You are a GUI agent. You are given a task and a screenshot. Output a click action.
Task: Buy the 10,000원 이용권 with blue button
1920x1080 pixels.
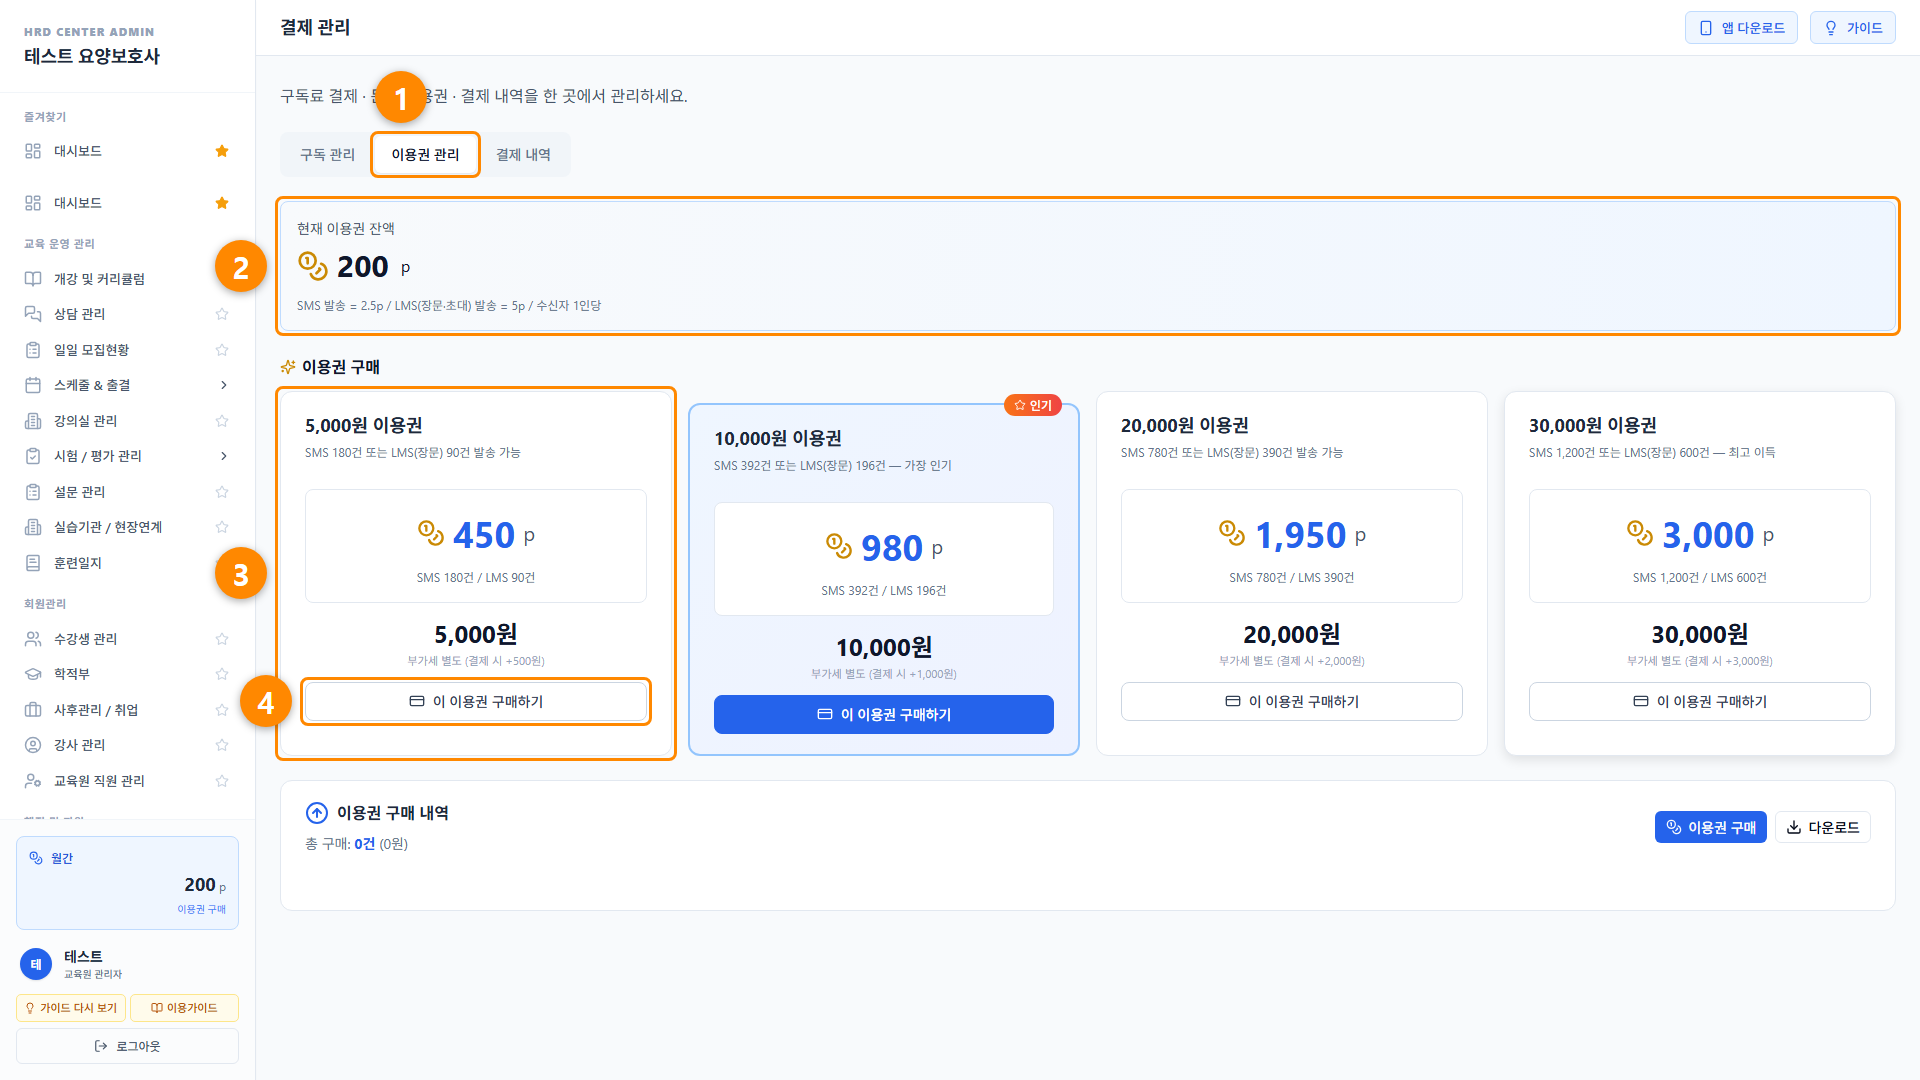click(x=883, y=715)
